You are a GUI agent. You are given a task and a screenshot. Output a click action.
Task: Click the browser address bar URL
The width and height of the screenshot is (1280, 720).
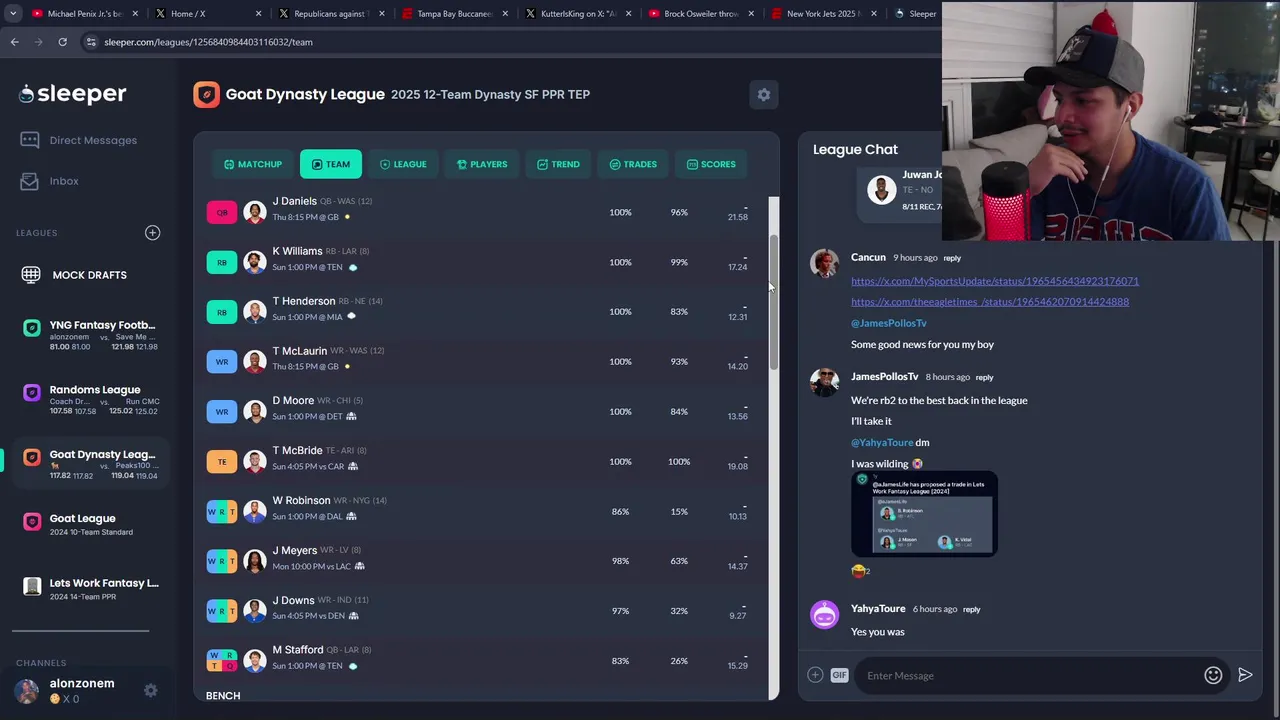point(208,42)
